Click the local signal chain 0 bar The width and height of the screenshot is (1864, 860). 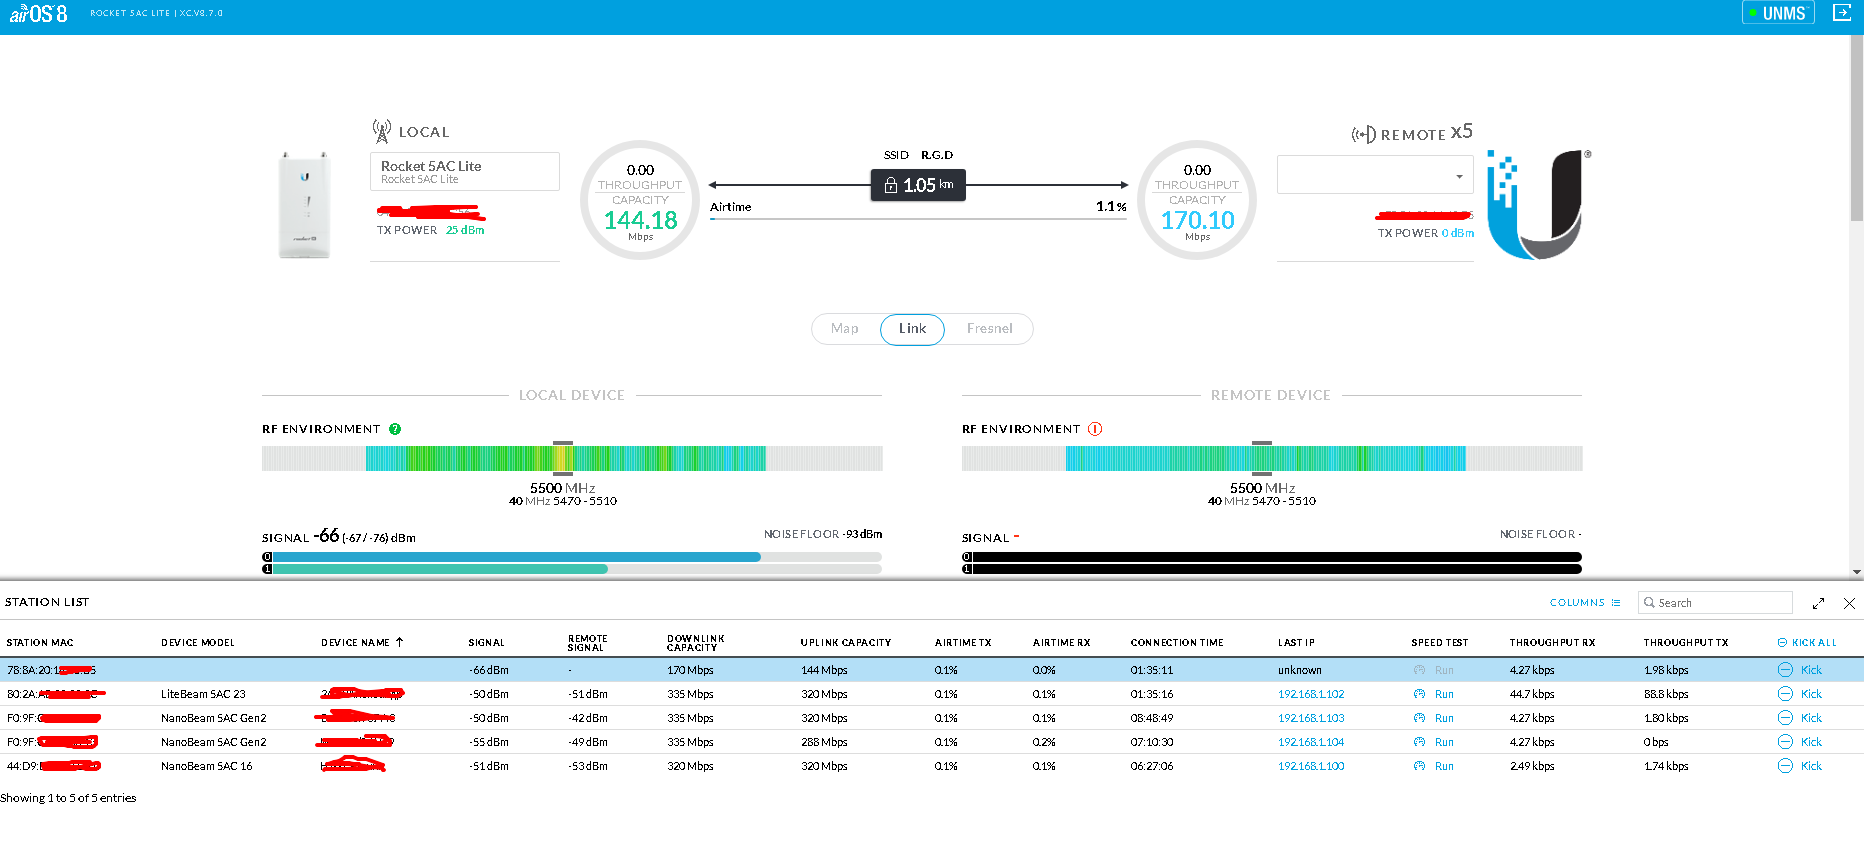coord(572,557)
